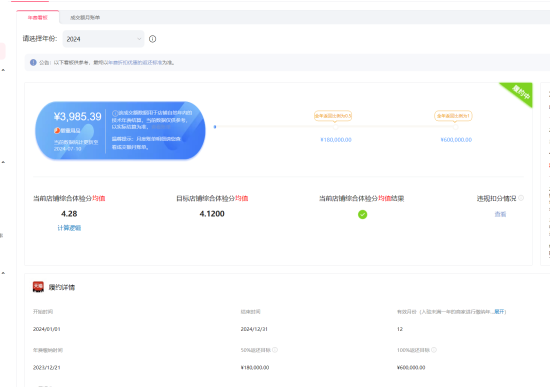Image resolution: width=550 pixels, height=387 pixels.
Task: Expand the truncated 有效月份 note via 展开
Action: click(499, 312)
